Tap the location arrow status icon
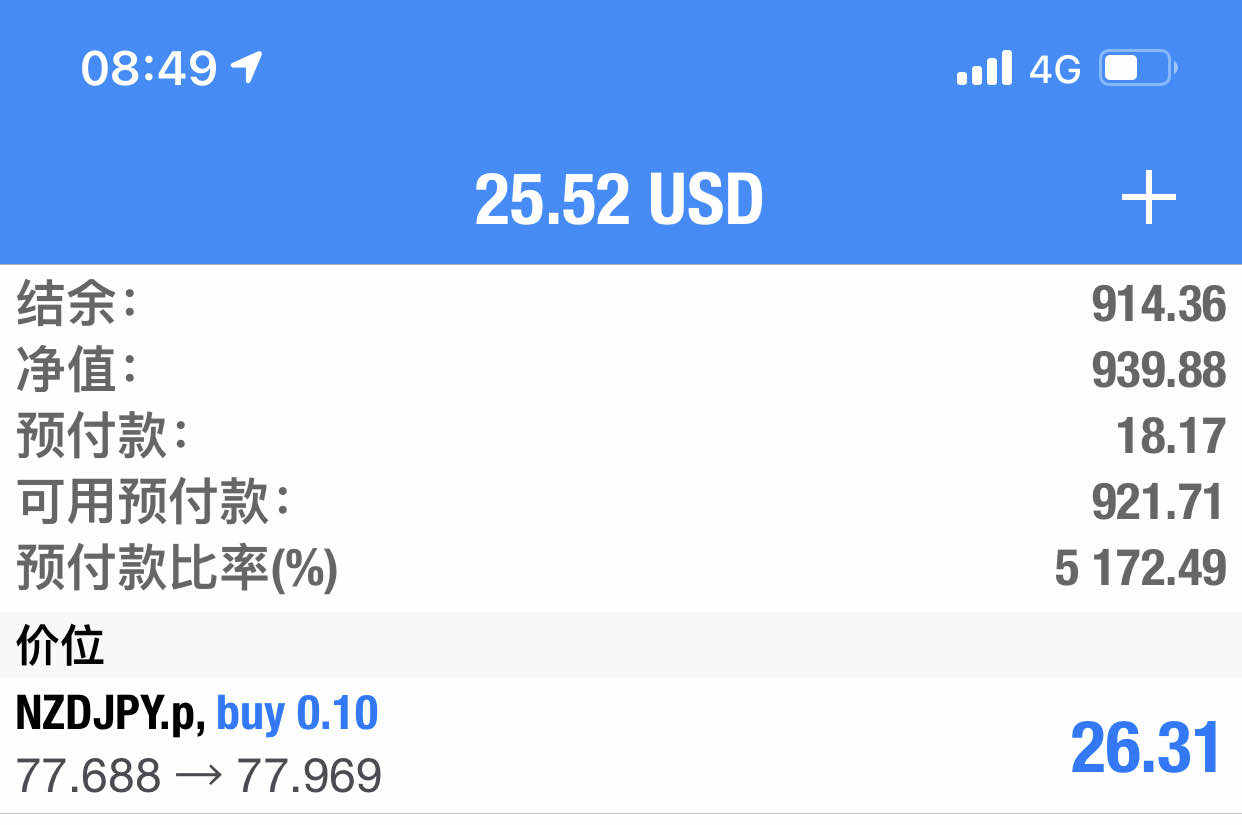The width and height of the screenshot is (1242, 825). [x=246, y=68]
